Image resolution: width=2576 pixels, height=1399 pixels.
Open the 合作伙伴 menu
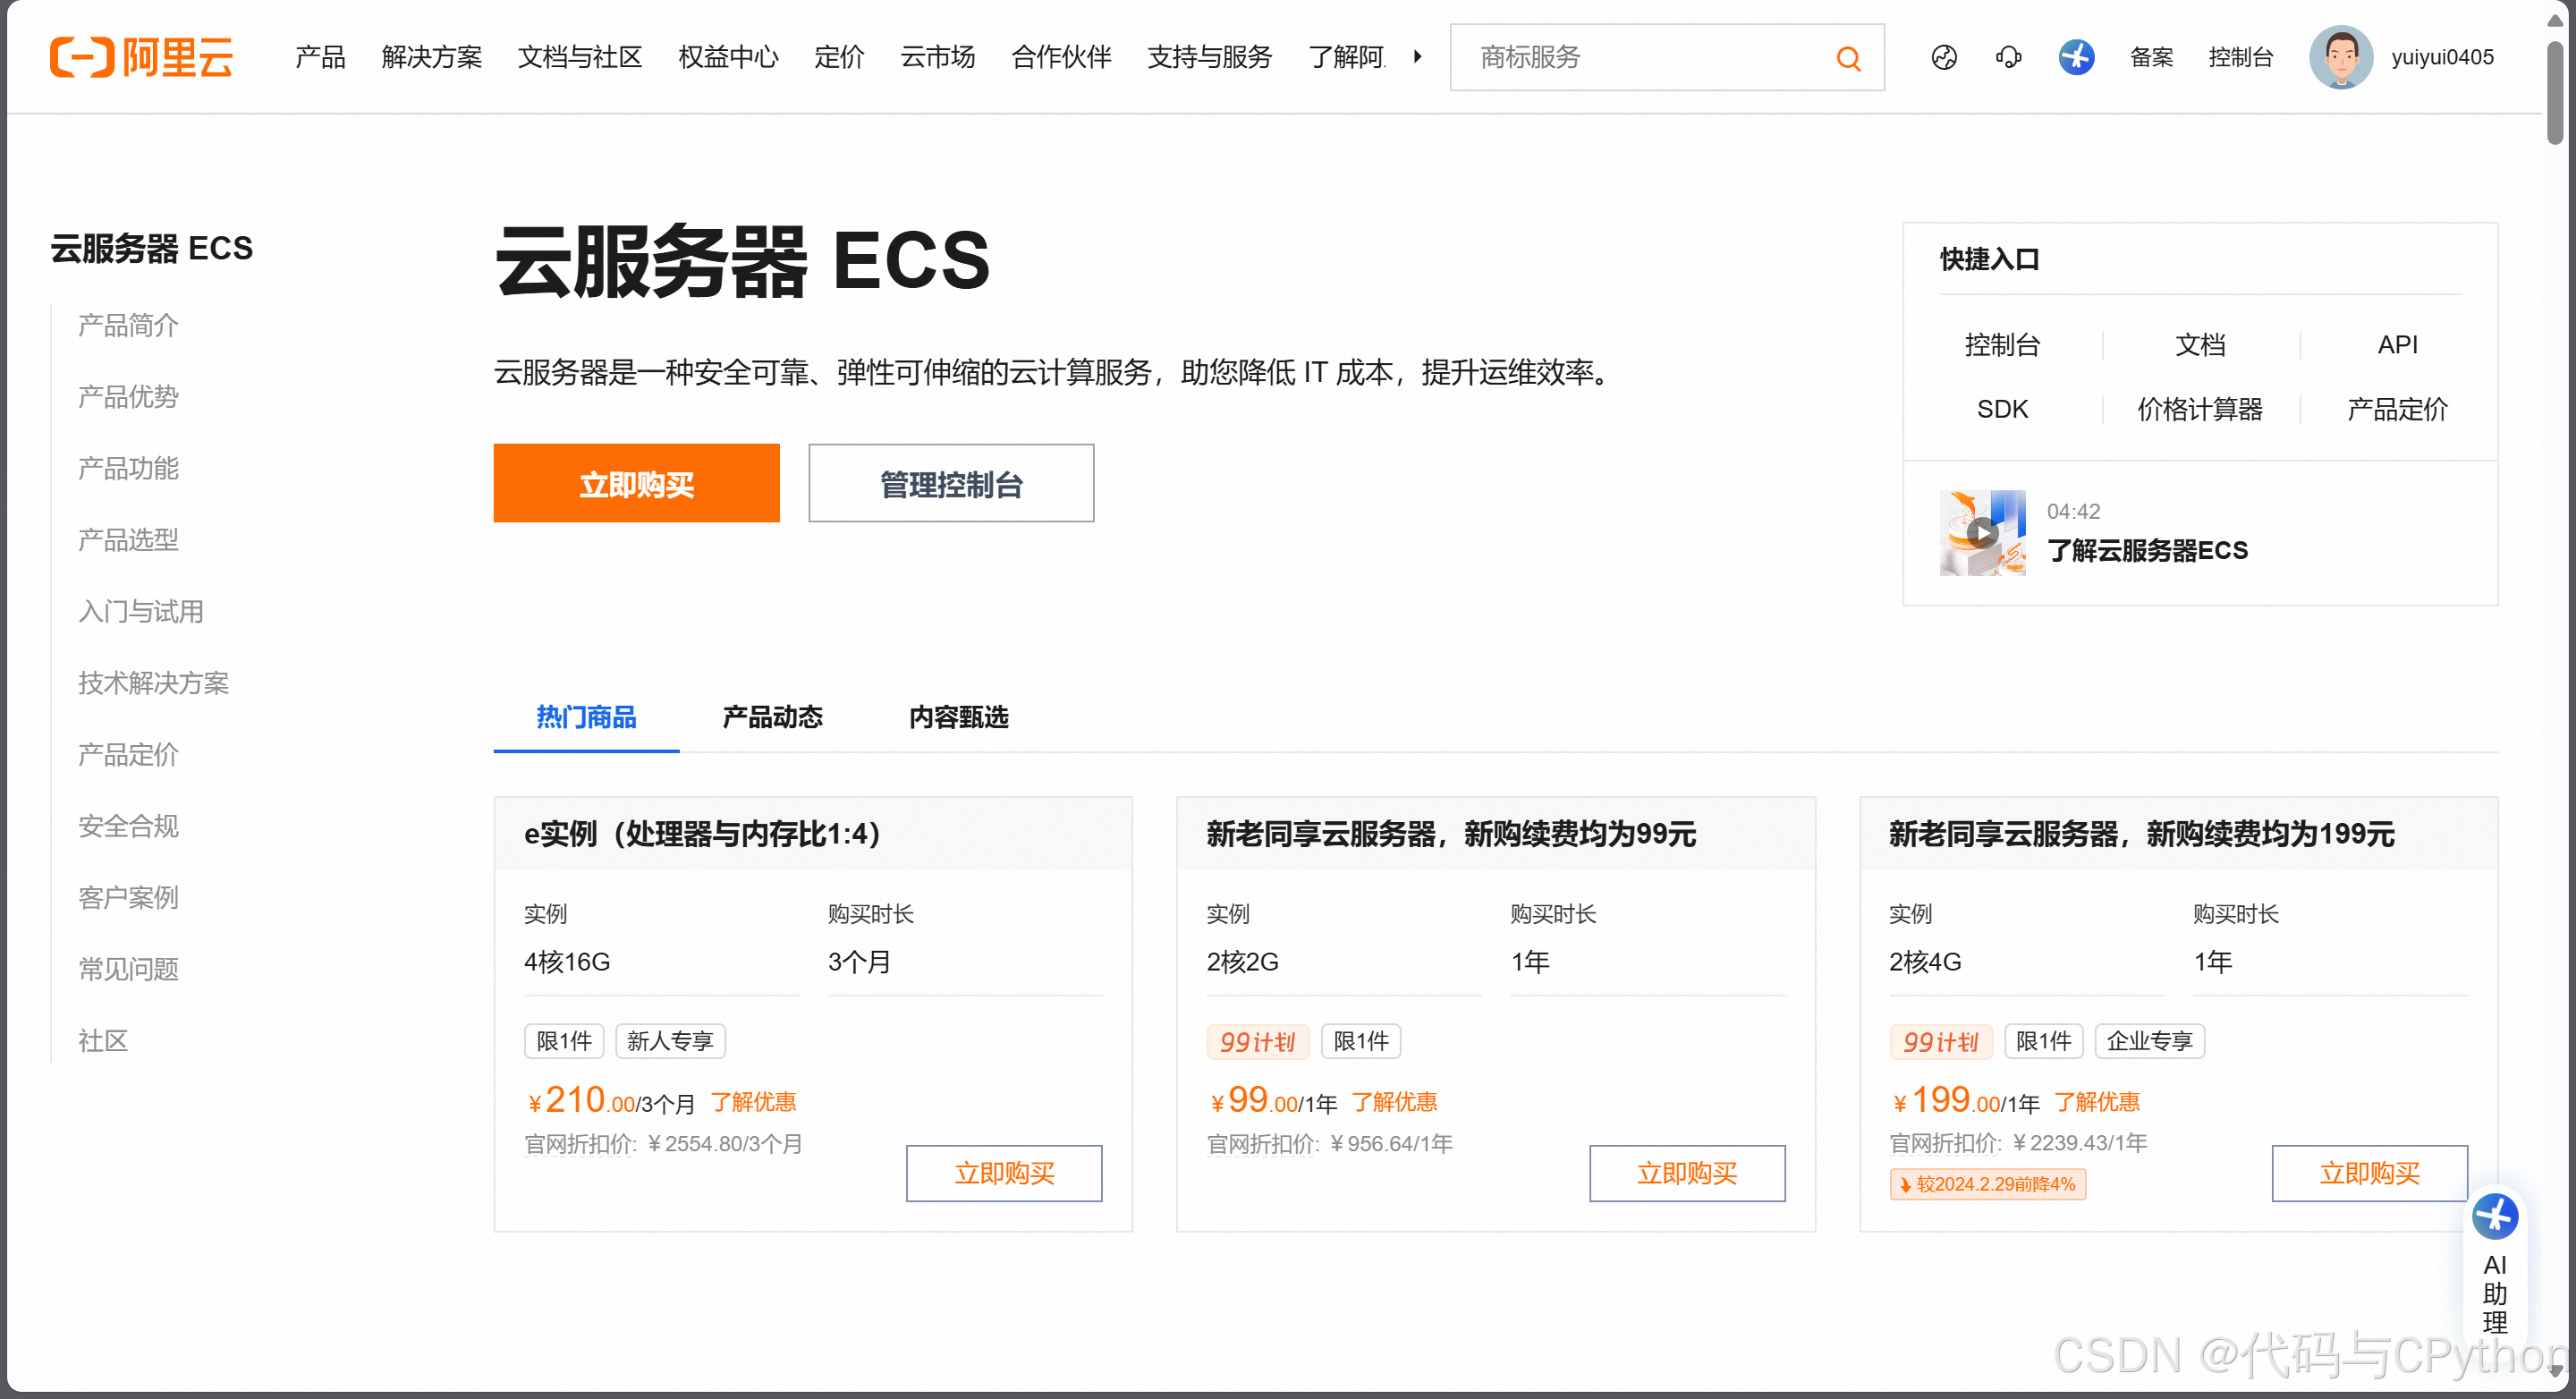point(1061,57)
